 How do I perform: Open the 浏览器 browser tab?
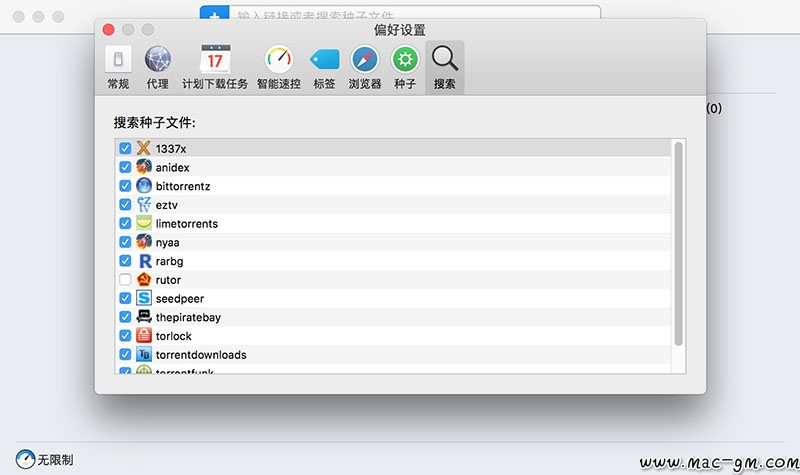[x=365, y=68]
